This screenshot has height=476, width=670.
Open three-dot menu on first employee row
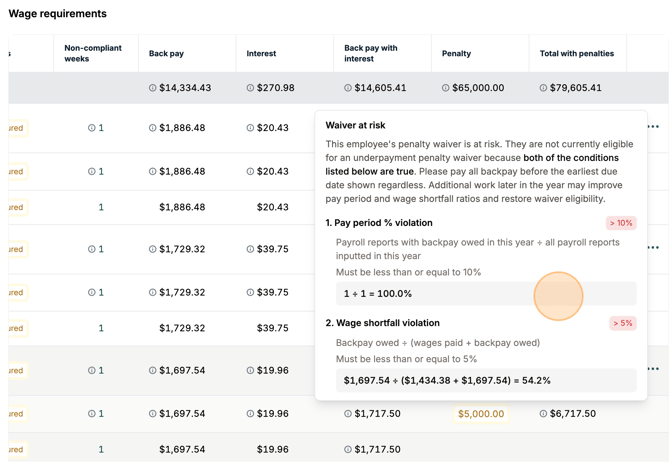653,126
